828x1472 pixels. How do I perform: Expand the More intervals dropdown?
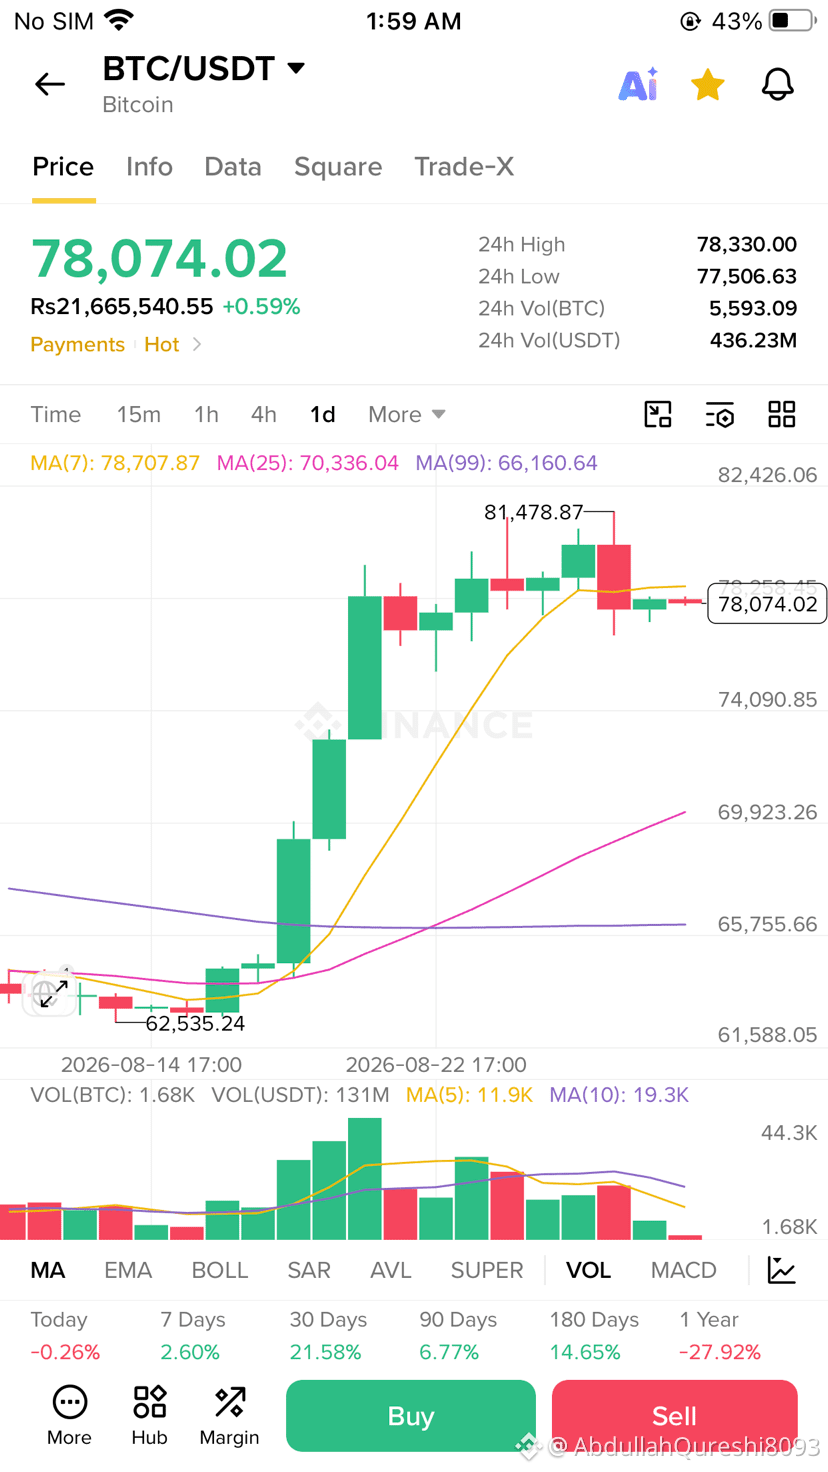(407, 414)
